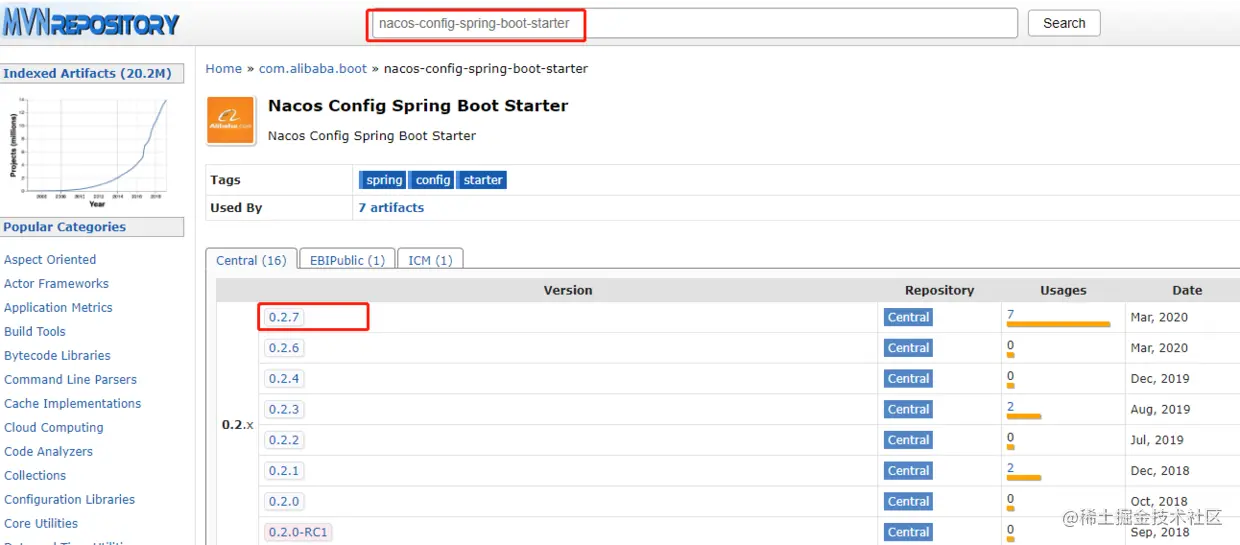Open the Application Metrics category
The height and width of the screenshot is (545, 1240).
coord(58,307)
